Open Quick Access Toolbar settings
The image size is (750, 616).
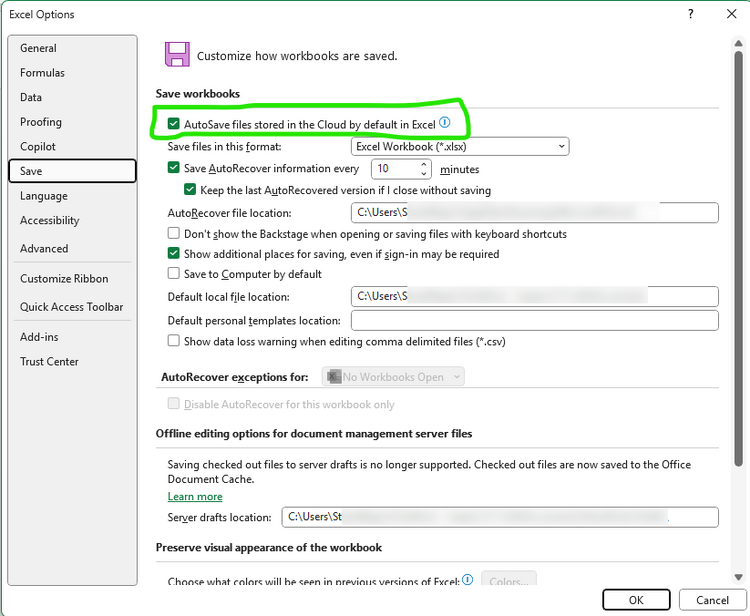click(x=71, y=307)
